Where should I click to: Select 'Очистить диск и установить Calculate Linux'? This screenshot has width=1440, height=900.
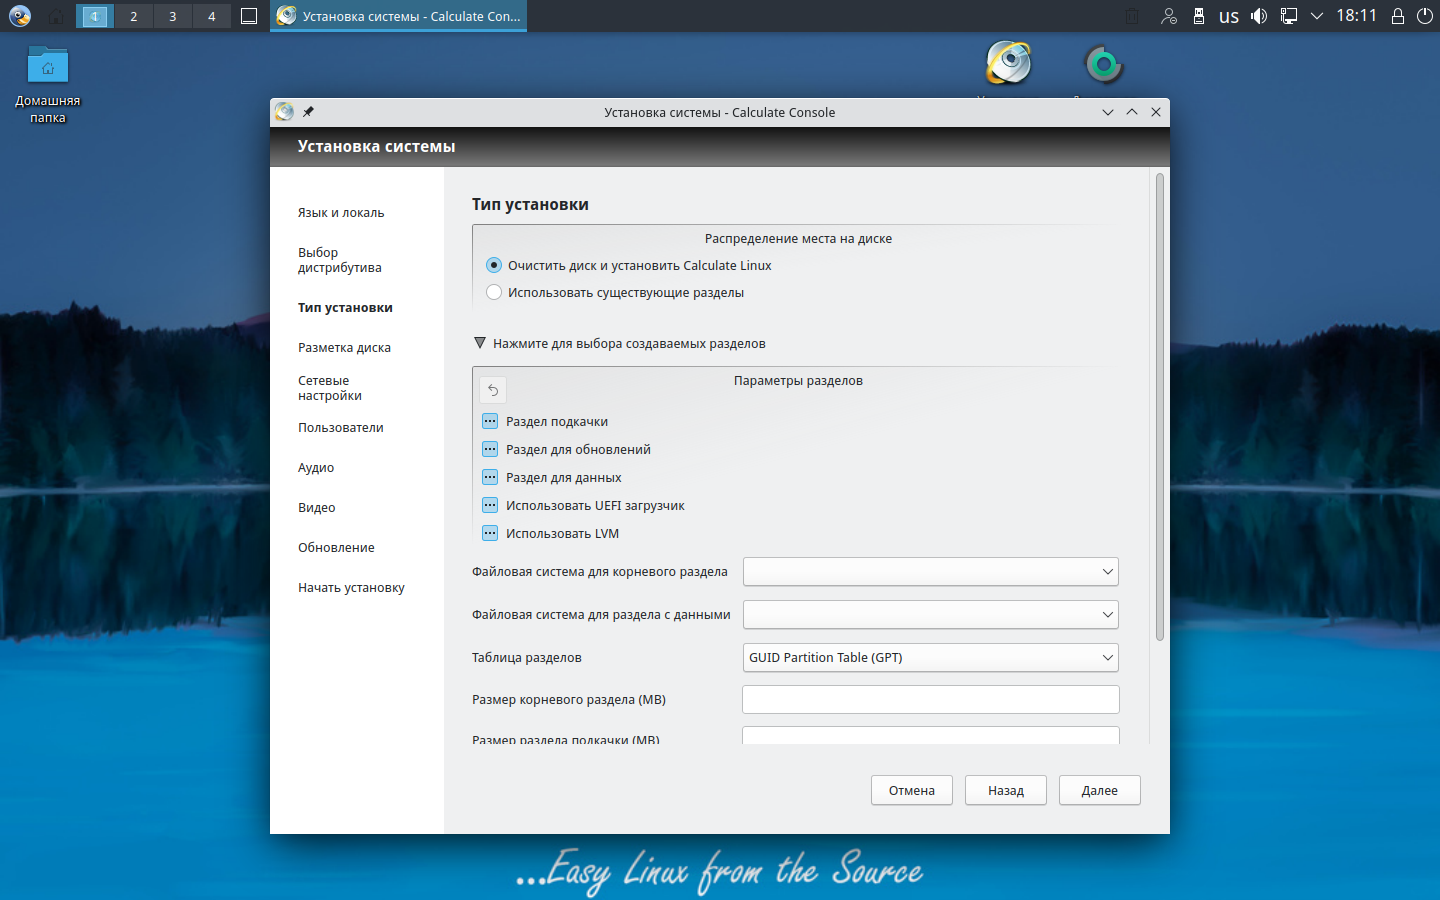click(629, 265)
